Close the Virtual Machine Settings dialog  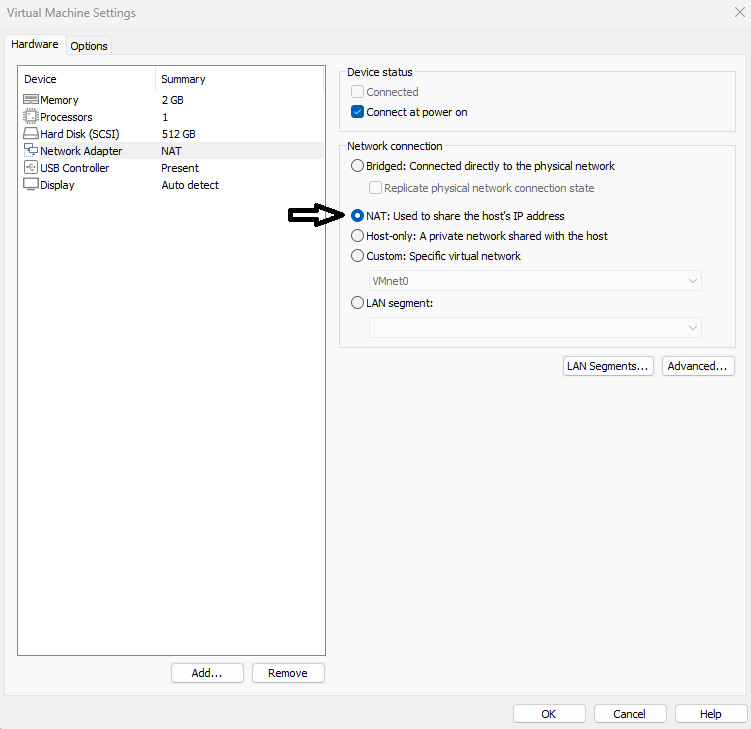pyautogui.click(x=740, y=12)
